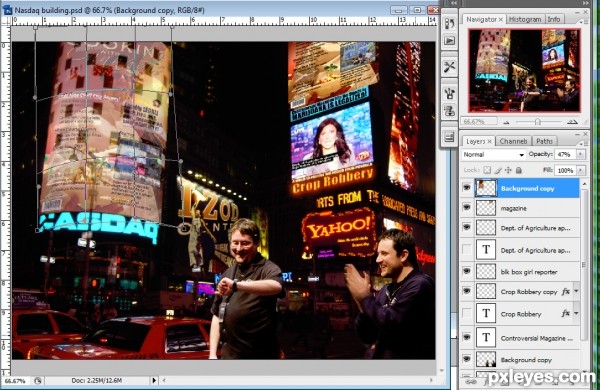600x390 pixels.
Task: Hide the lower Background copy layer
Action: (466, 359)
